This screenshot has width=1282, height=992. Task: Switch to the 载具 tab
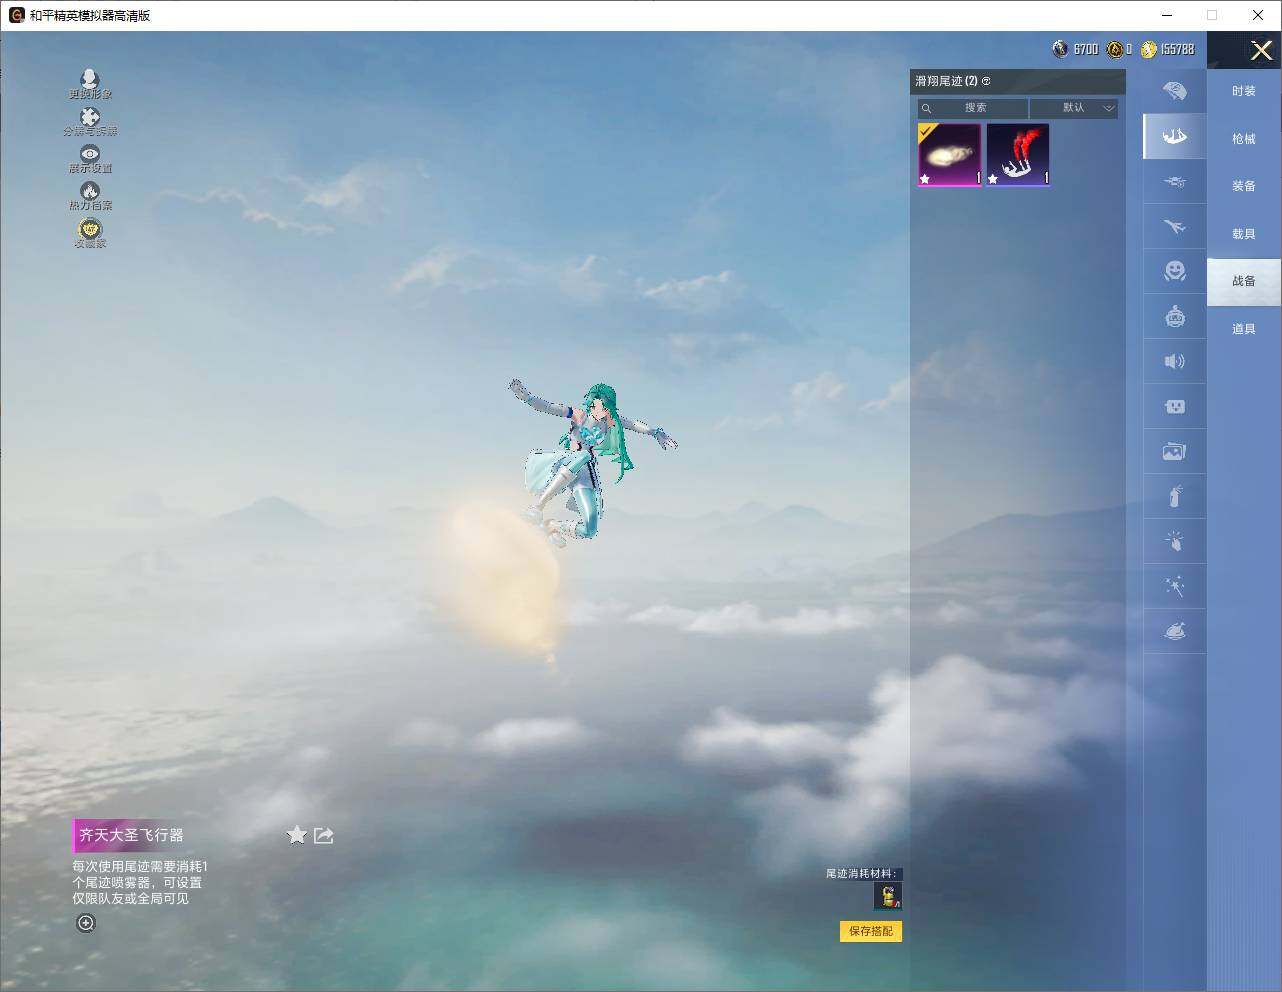click(1244, 234)
